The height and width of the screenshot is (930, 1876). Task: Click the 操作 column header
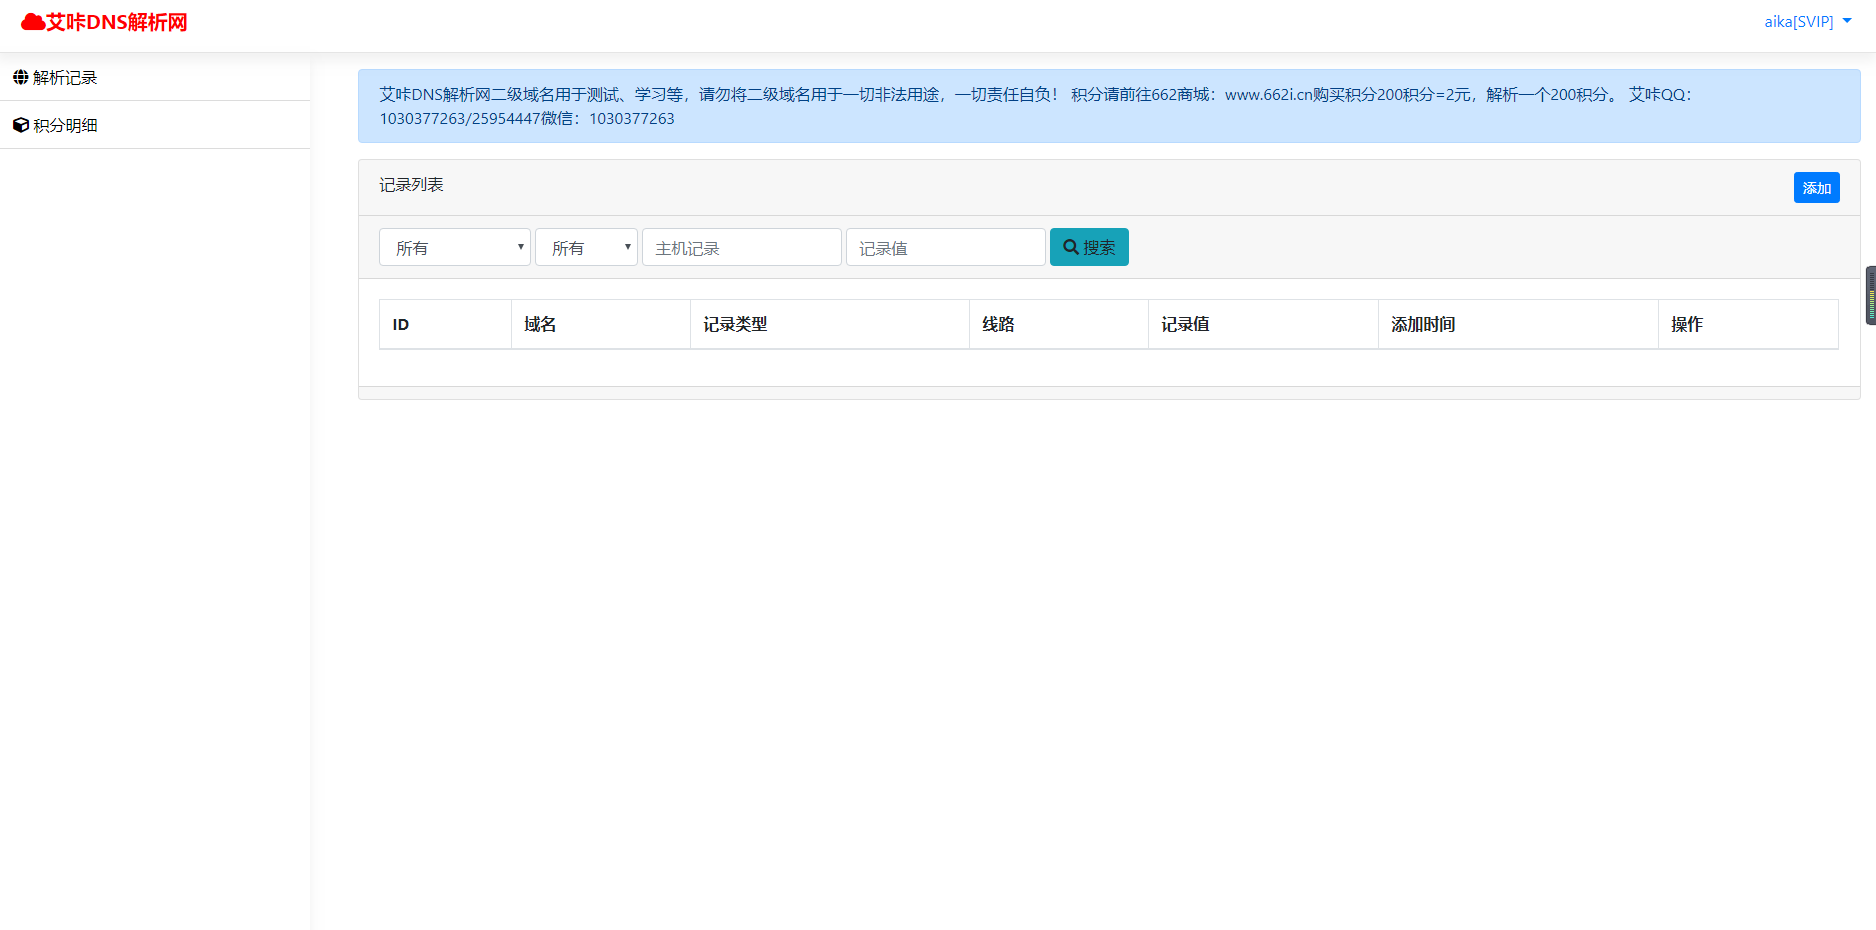1687,324
